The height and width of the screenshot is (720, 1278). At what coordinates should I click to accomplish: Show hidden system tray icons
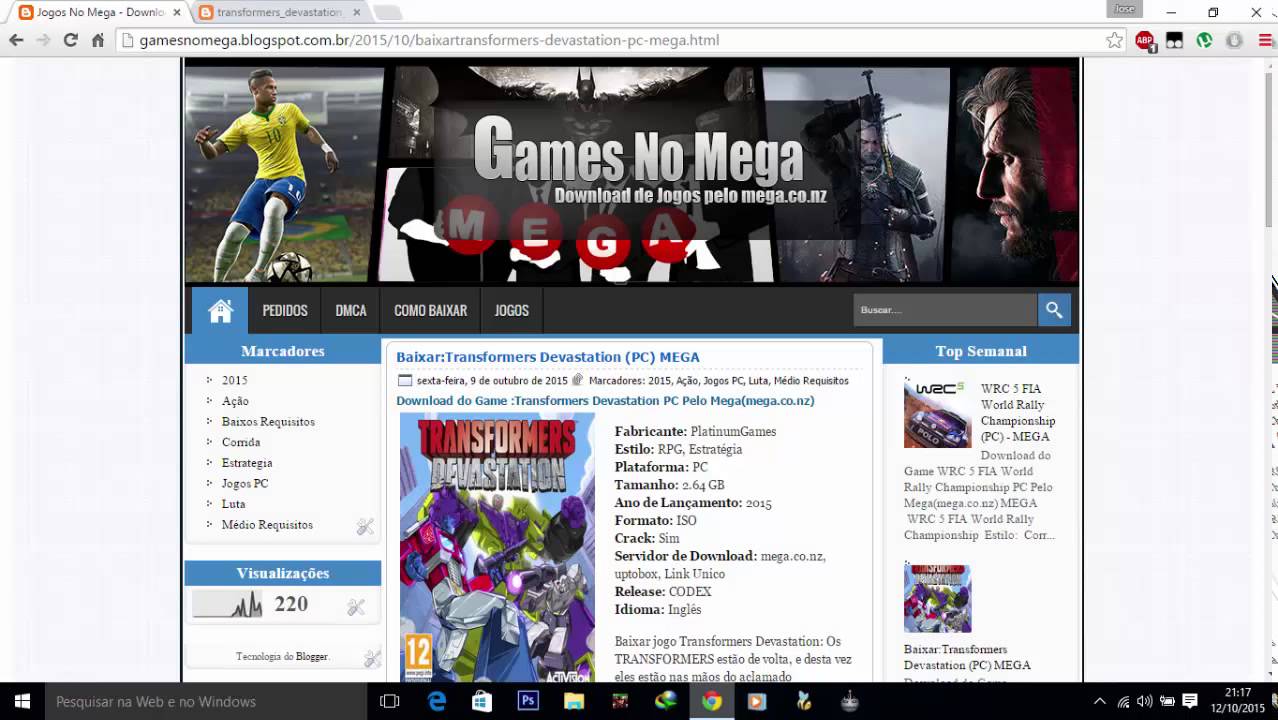(x=1100, y=701)
